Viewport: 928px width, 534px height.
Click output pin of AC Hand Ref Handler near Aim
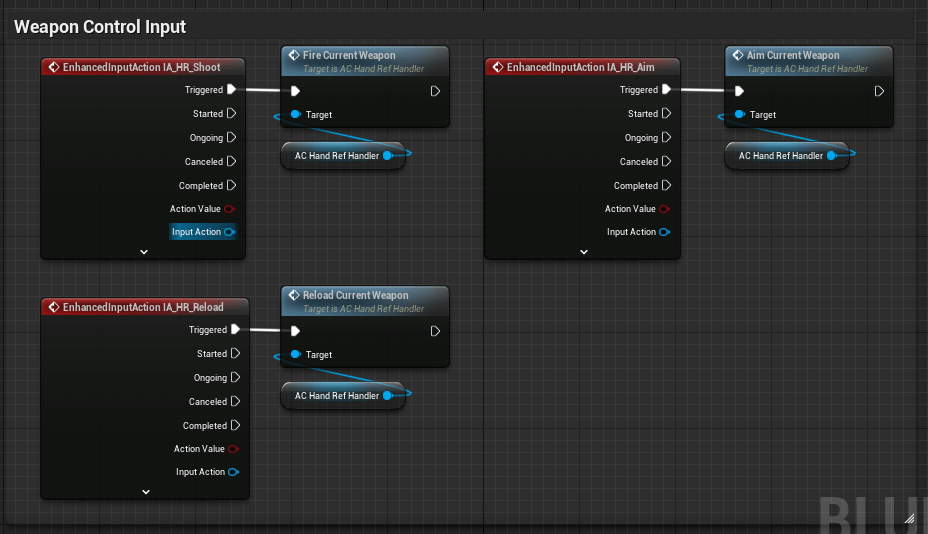[x=832, y=156]
